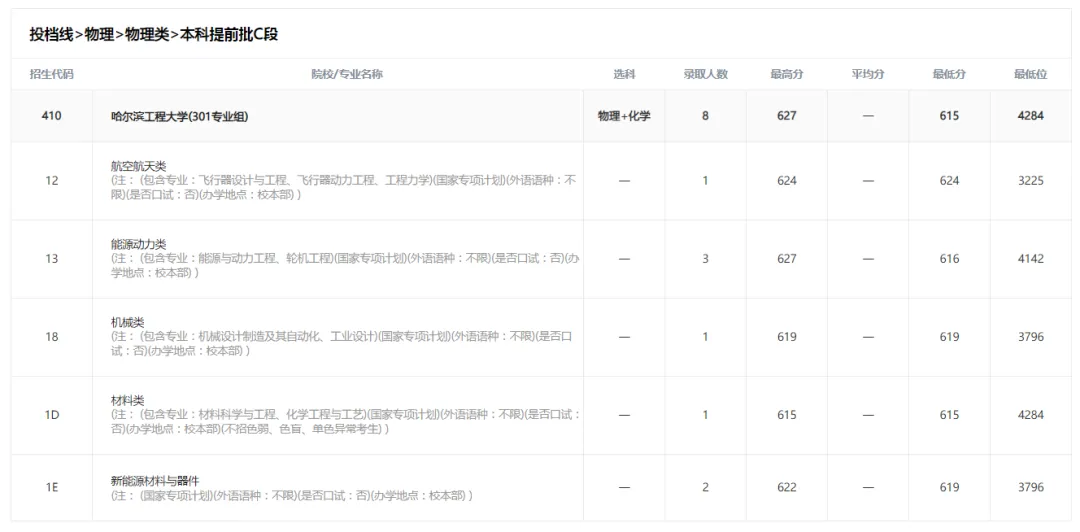Image resolution: width=1080 pixels, height=532 pixels.
Task: Select major code 1E
Action: click(x=52, y=487)
